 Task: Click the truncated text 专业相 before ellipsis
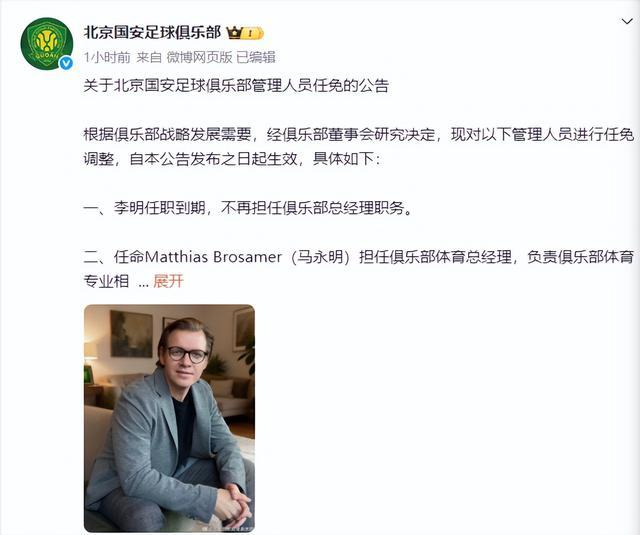pyautogui.click(x=107, y=281)
